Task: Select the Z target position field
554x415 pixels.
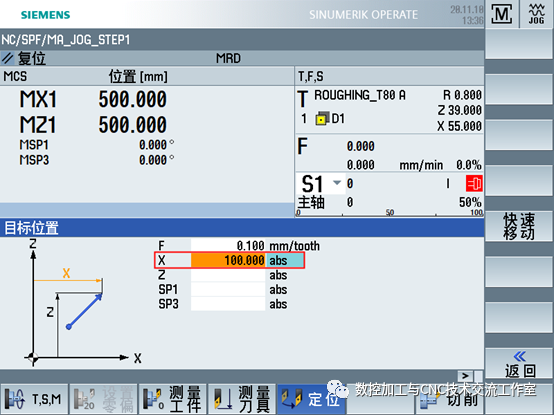Action: pyautogui.click(x=228, y=275)
